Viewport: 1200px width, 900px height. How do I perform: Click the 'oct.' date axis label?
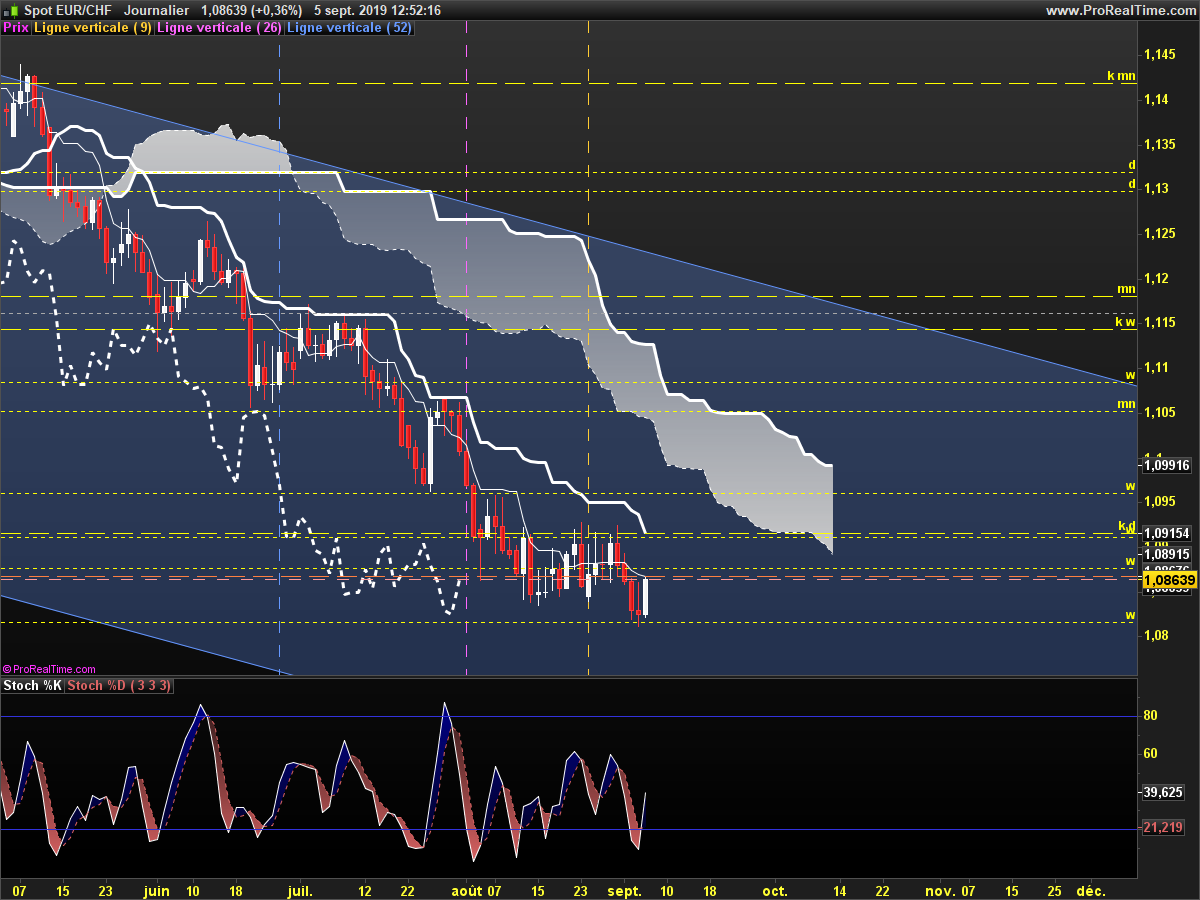tap(775, 890)
